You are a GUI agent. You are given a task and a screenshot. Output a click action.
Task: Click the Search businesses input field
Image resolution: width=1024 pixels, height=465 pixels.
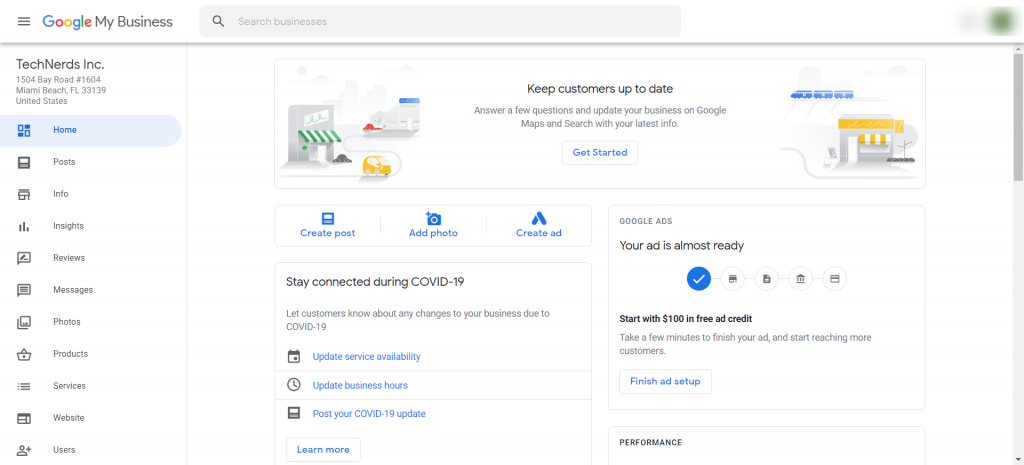point(440,22)
